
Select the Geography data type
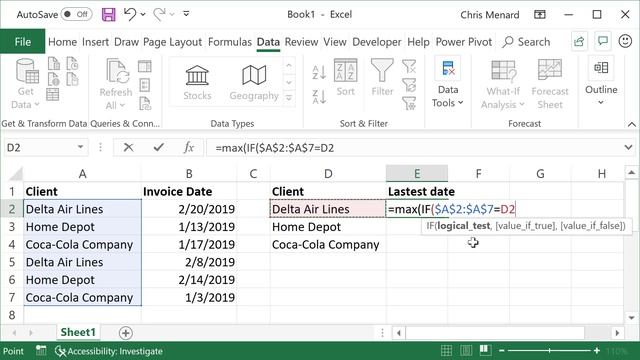tap(254, 83)
